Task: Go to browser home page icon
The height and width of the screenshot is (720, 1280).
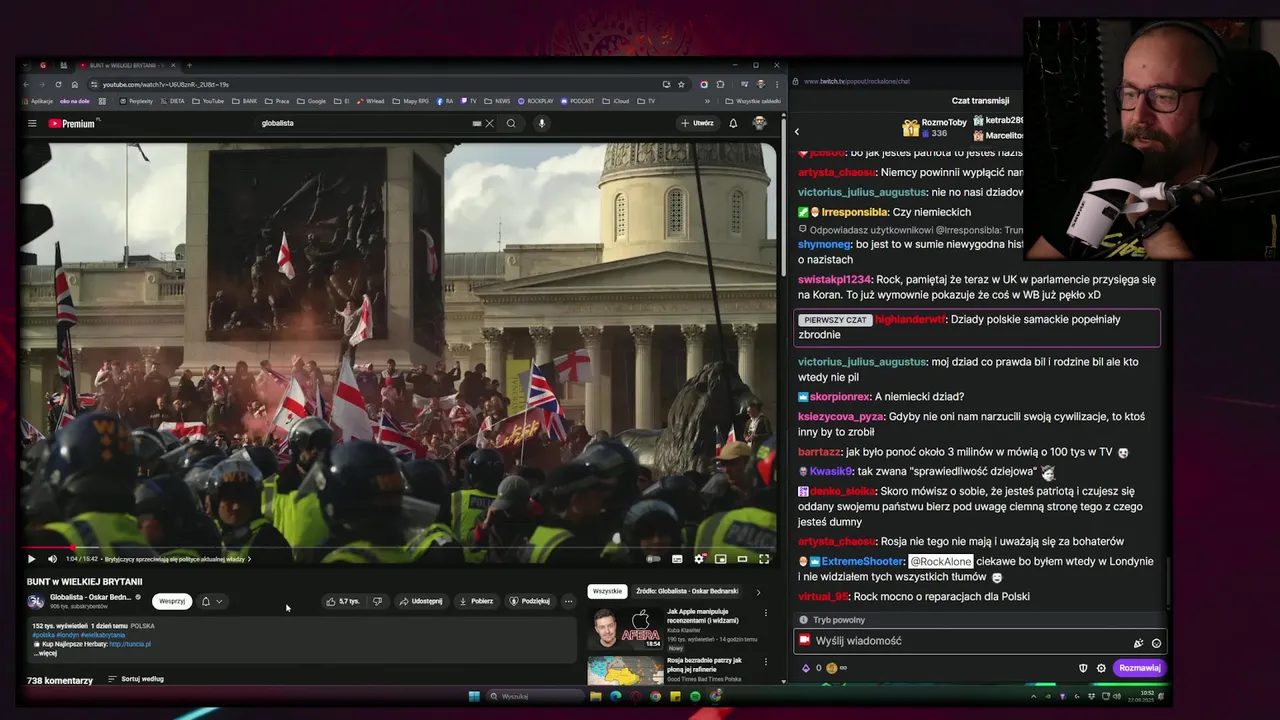Action: (74, 84)
